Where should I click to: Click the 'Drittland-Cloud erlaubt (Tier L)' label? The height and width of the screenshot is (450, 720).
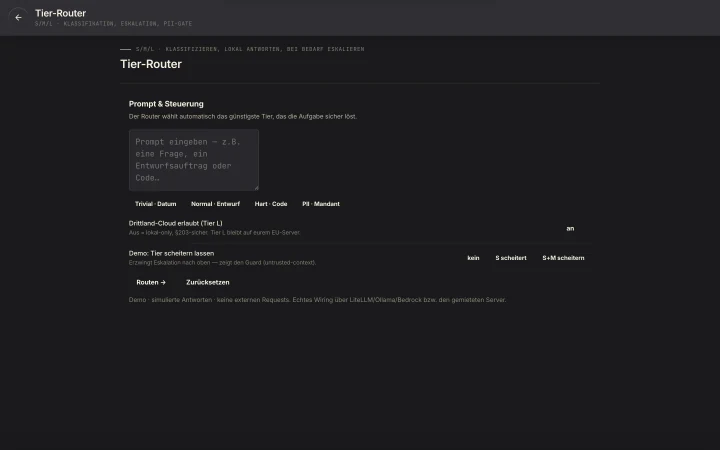175,223
